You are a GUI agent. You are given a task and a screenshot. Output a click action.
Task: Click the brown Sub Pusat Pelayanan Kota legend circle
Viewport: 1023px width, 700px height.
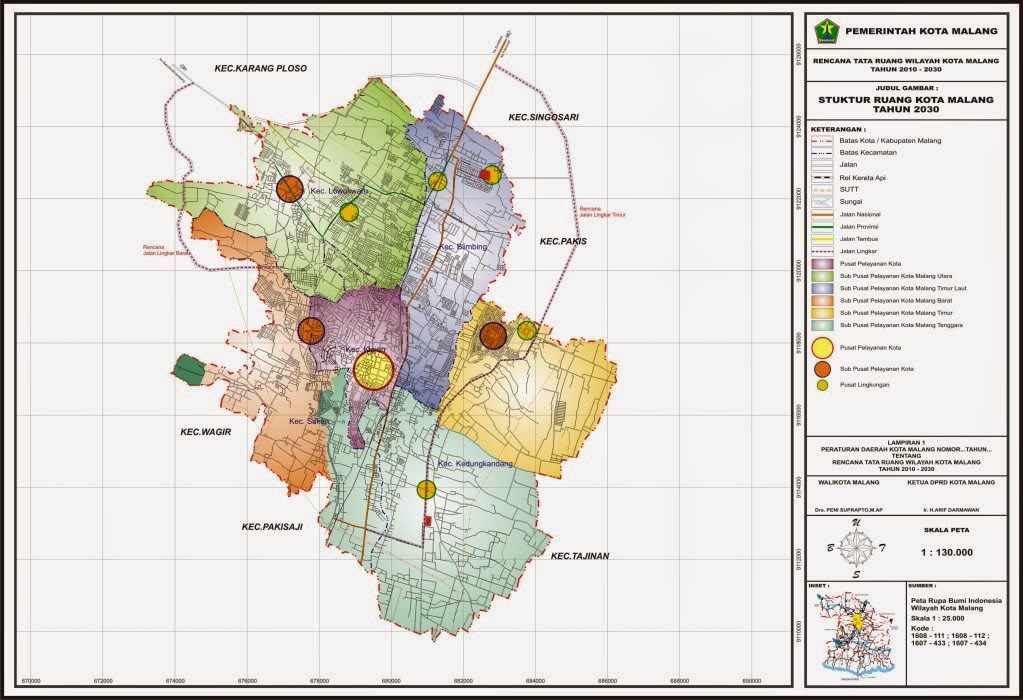(x=823, y=369)
